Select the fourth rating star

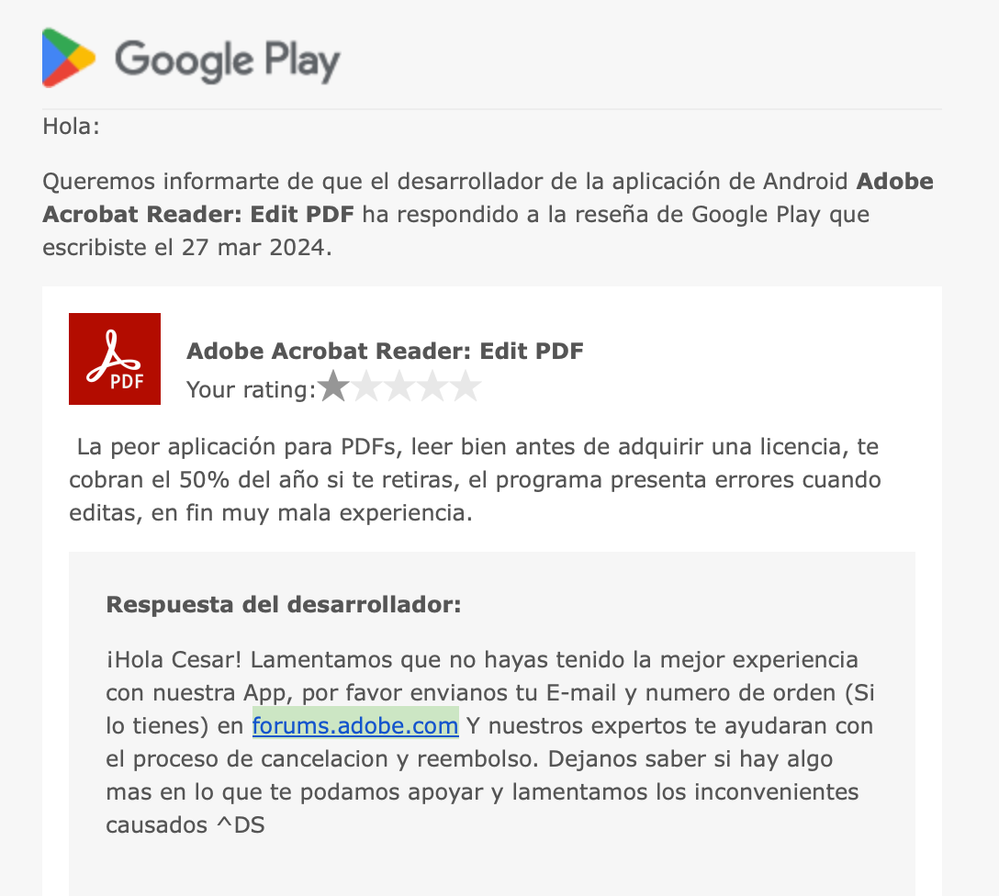[433, 387]
